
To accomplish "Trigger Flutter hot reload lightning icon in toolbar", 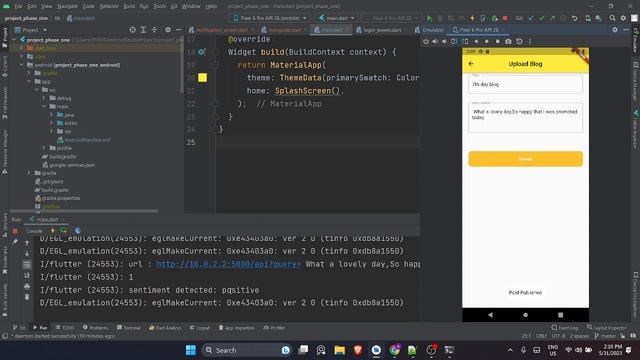I will tap(472, 18).
